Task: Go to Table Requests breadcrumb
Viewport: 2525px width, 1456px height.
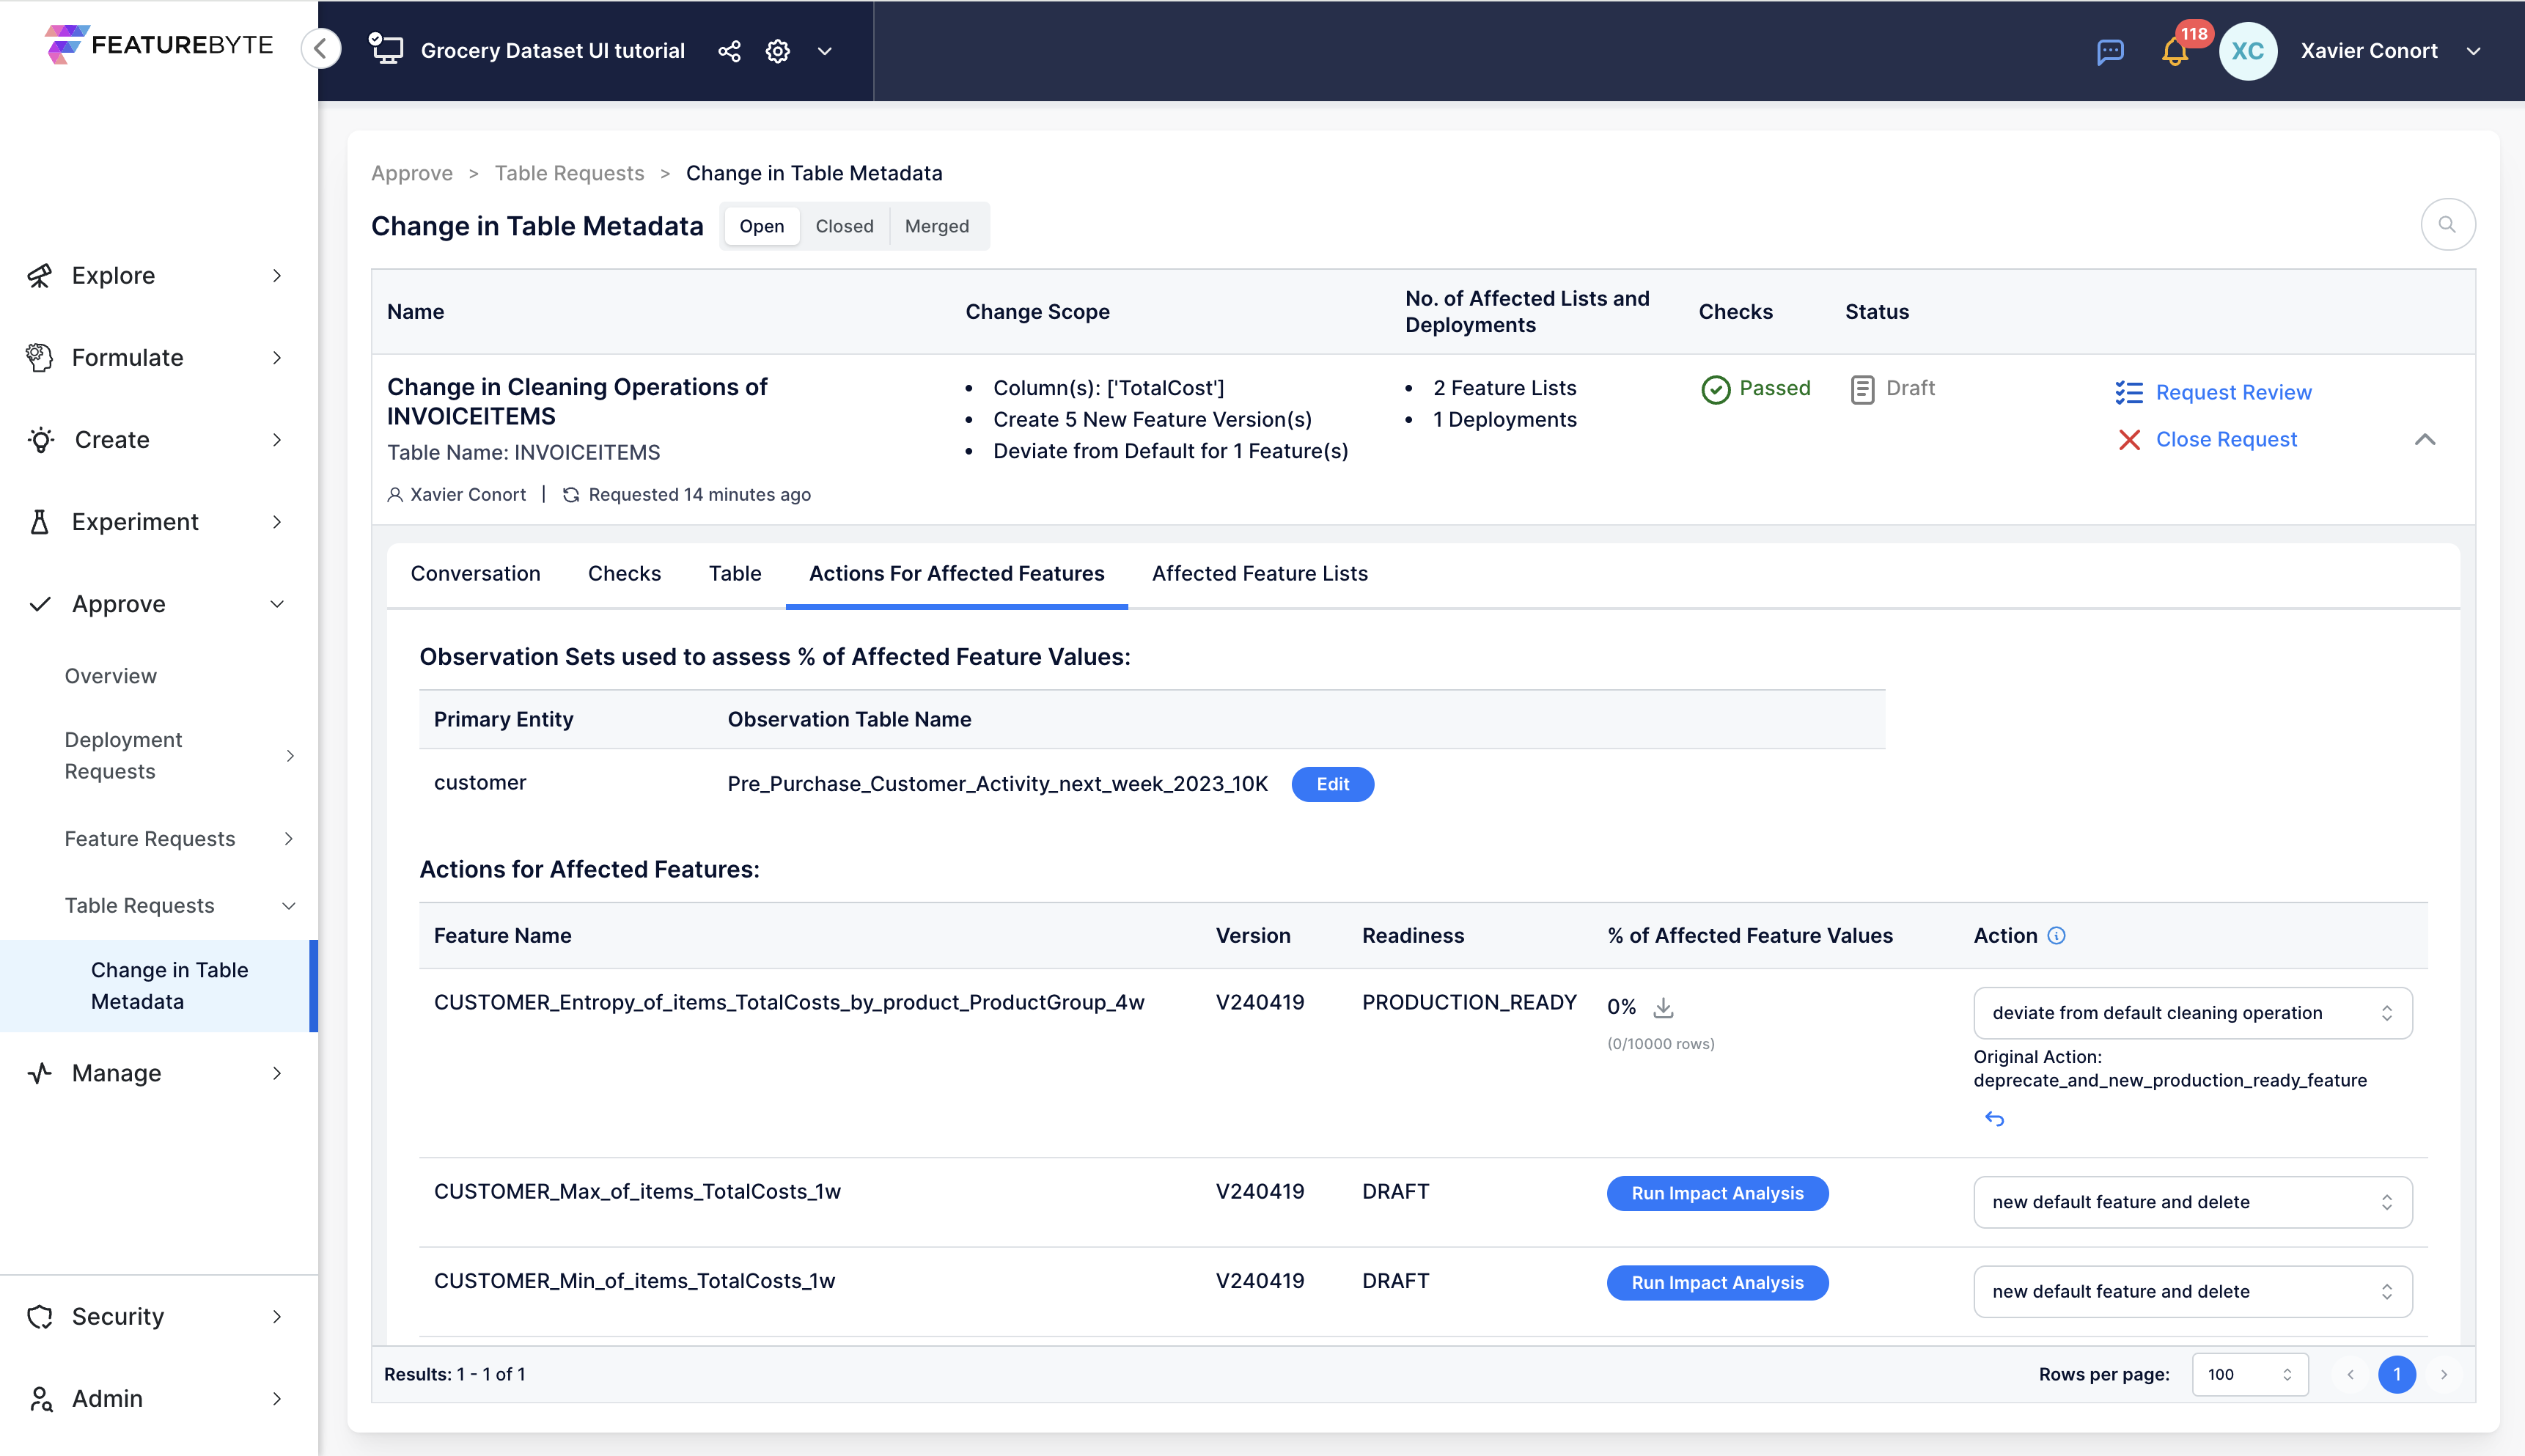Action: tap(569, 173)
